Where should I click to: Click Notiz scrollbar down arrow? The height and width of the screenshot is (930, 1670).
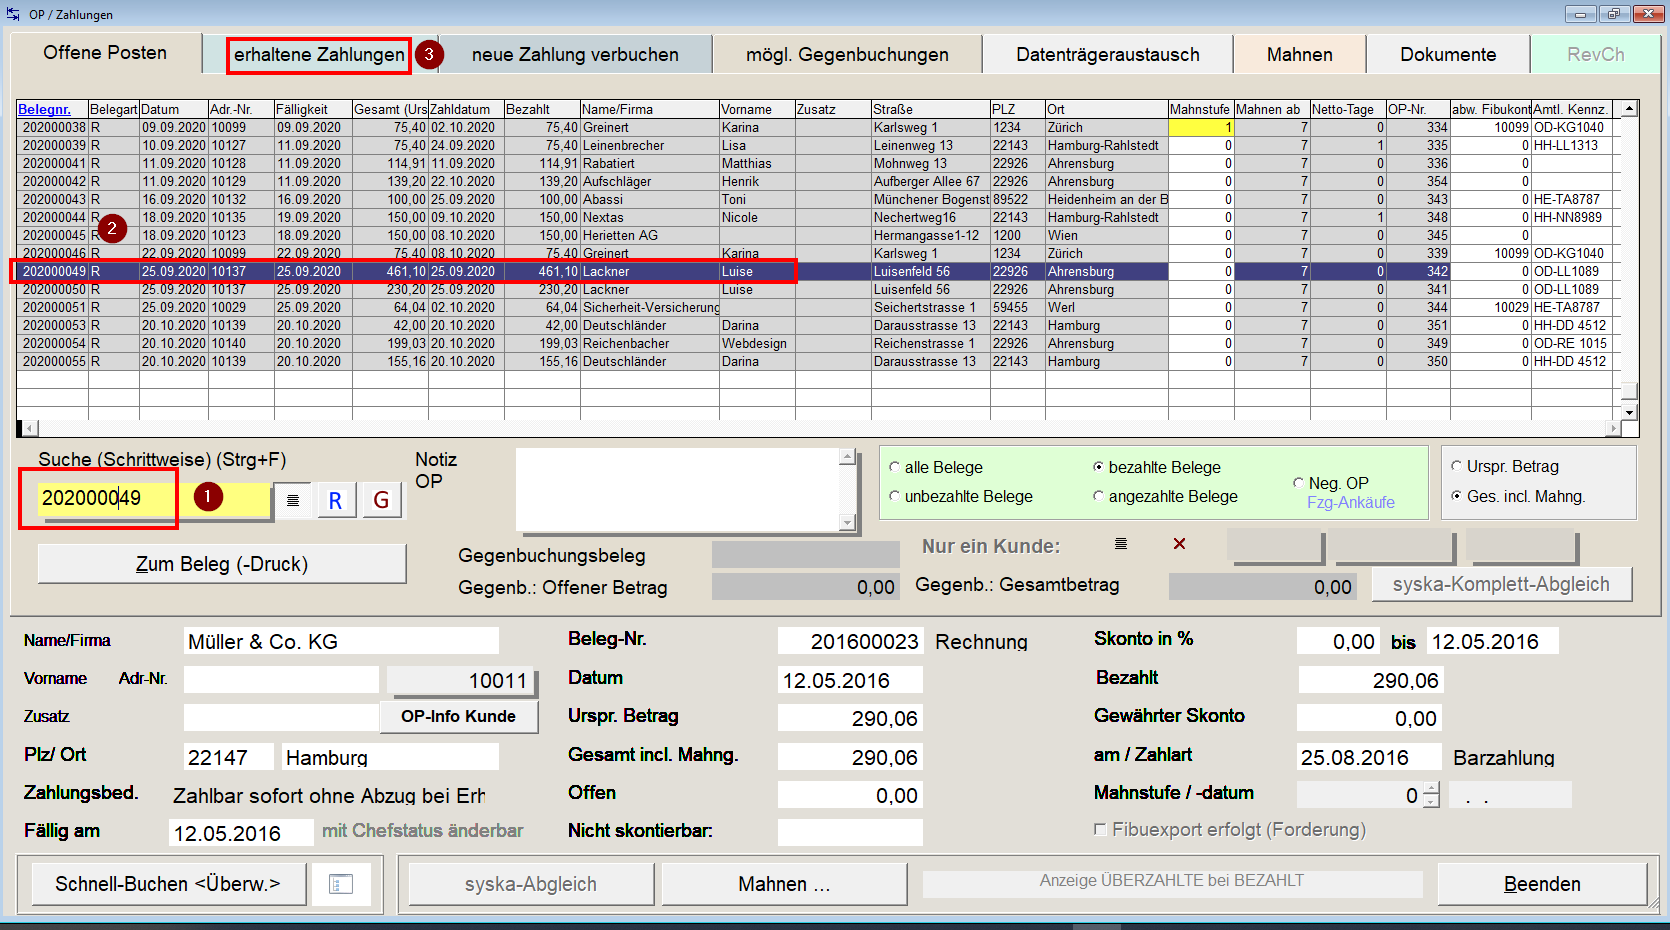[848, 522]
